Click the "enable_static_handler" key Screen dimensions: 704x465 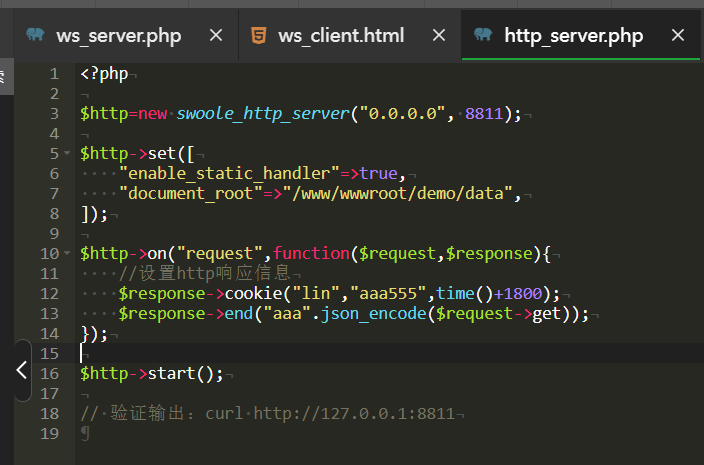point(229,173)
